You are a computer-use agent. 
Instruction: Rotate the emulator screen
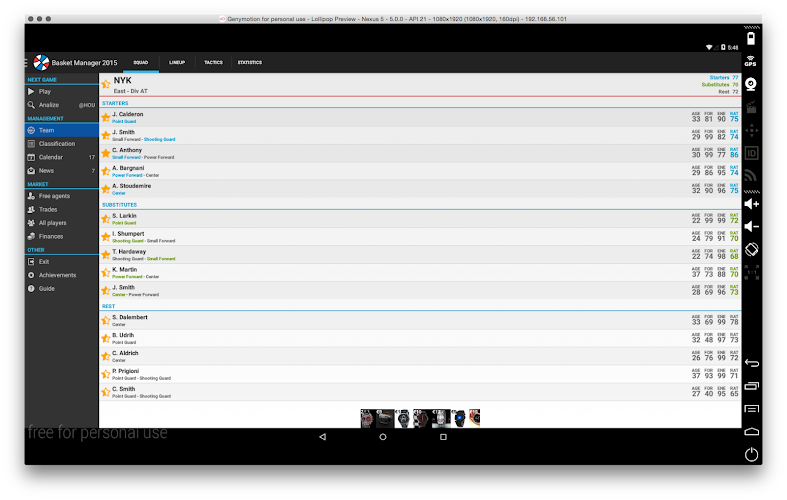751,249
